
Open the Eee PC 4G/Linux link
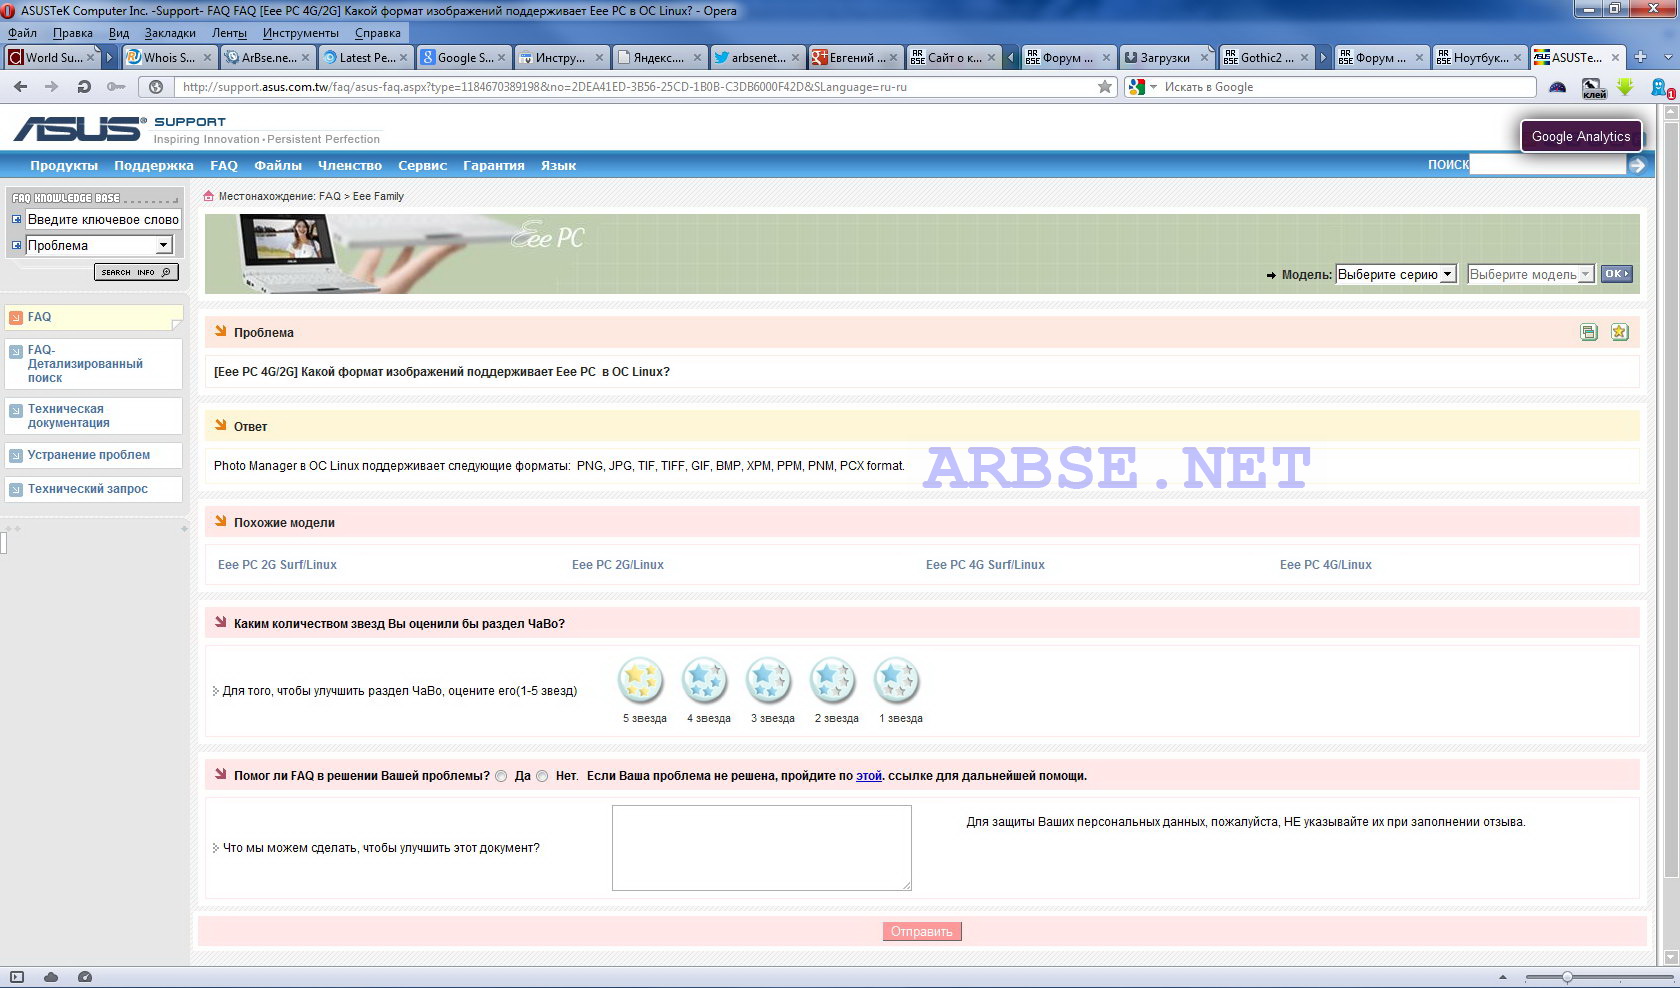tap(1326, 565)
